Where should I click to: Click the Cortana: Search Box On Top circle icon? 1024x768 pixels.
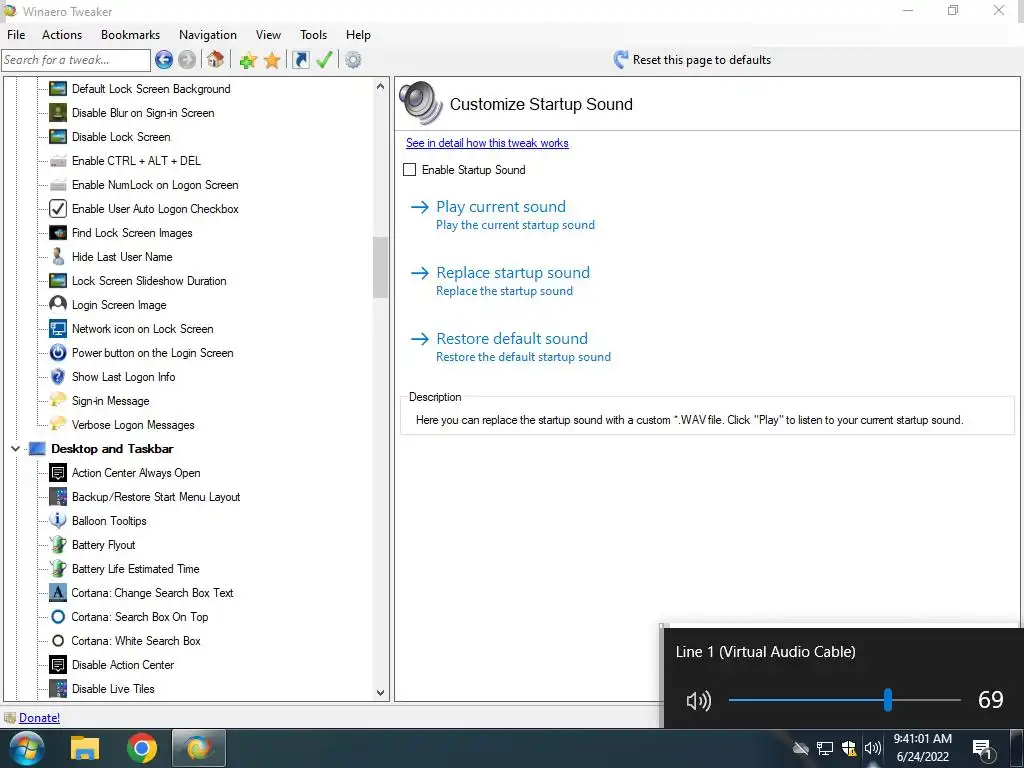(58, 617)
